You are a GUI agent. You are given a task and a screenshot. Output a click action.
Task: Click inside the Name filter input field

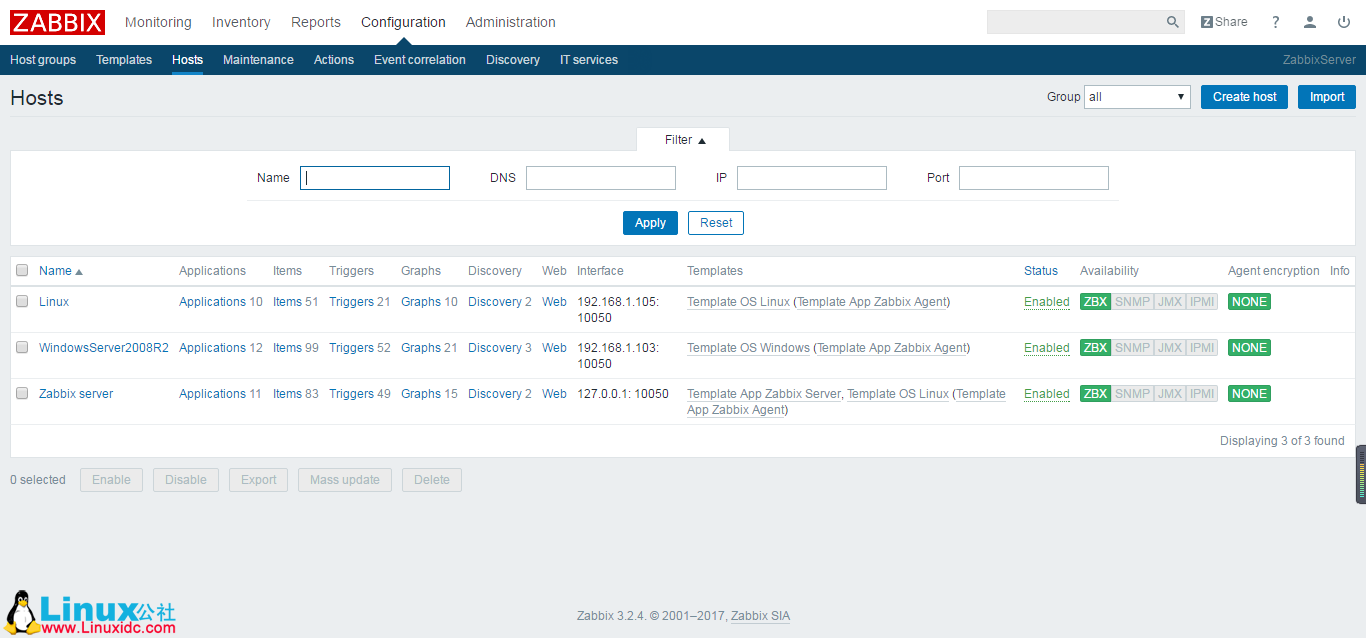[374, 177]
